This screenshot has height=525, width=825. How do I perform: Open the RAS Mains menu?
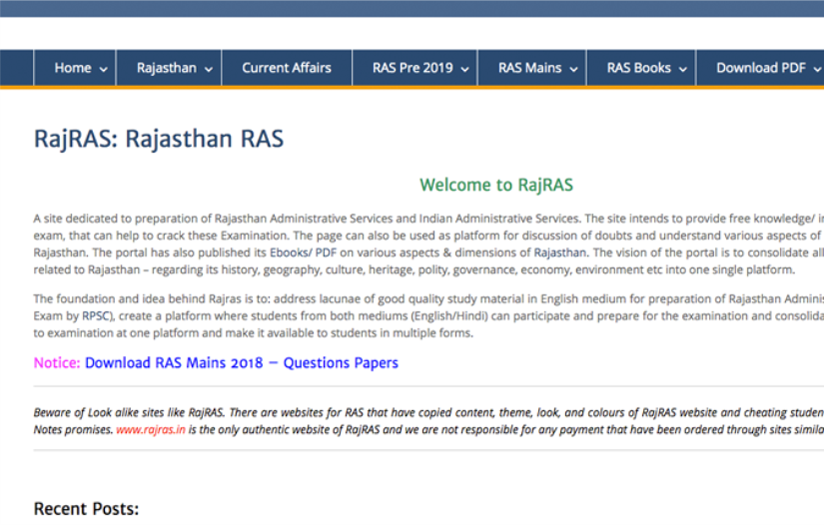pos(532,68)
